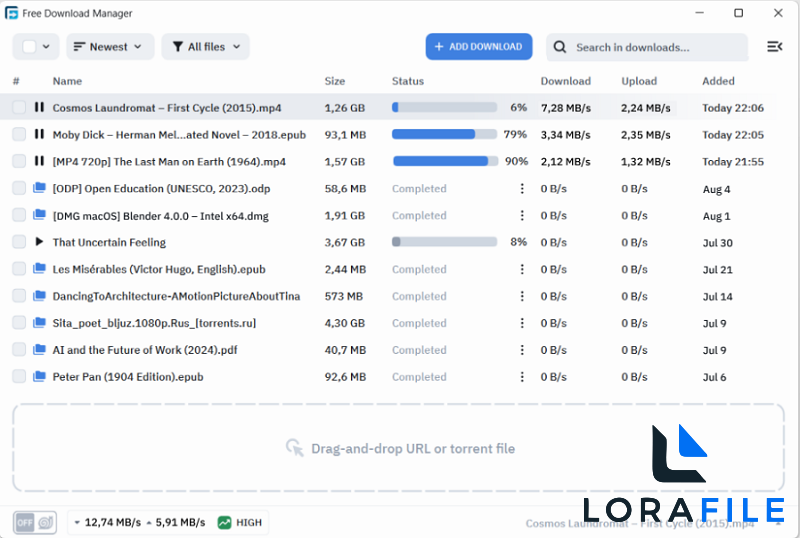Screen dimensions: 800x538
Task: Check The Last Man on Earth checkbox
Action: coord(19,161)
